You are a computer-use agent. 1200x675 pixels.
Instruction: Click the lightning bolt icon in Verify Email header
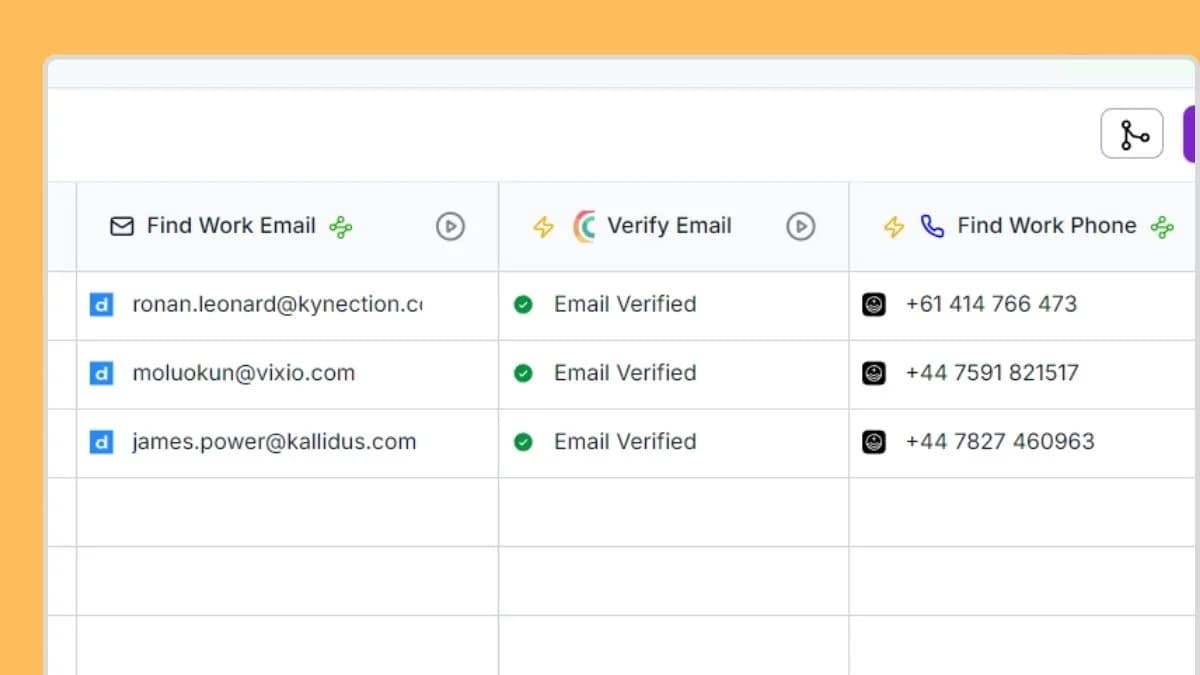point(543,226)
